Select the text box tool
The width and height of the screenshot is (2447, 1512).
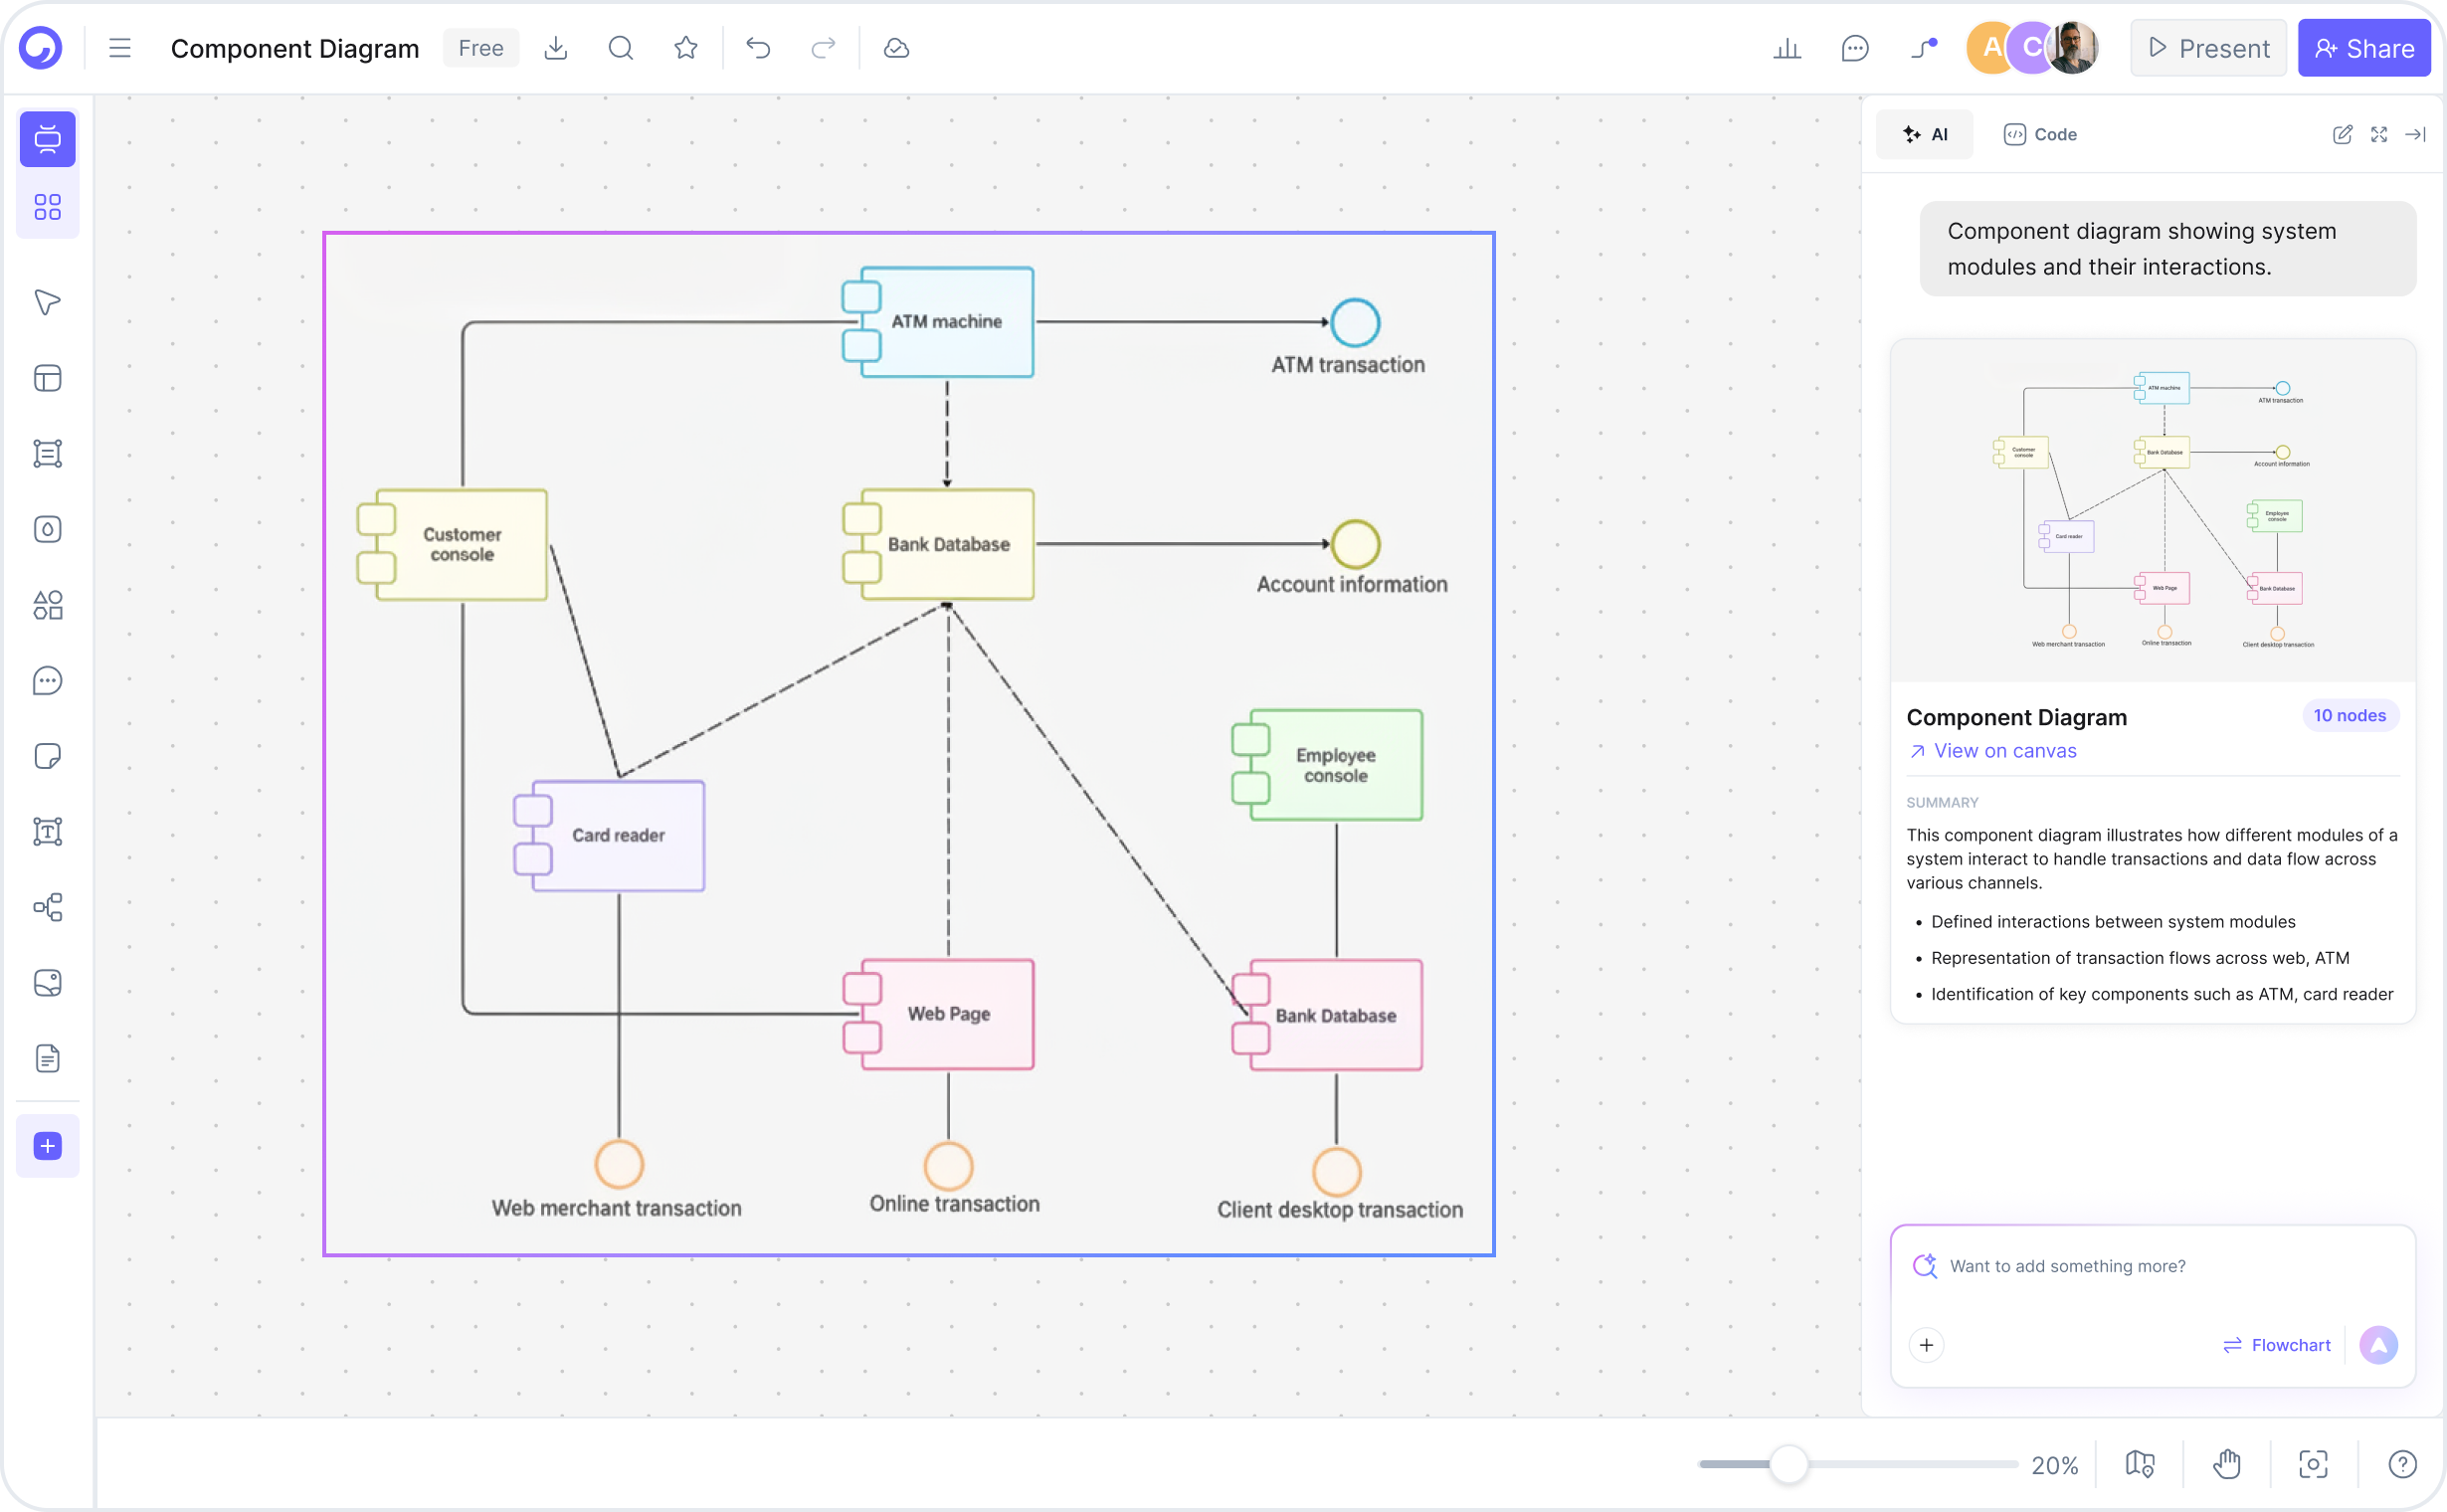[x=47, y=831]
